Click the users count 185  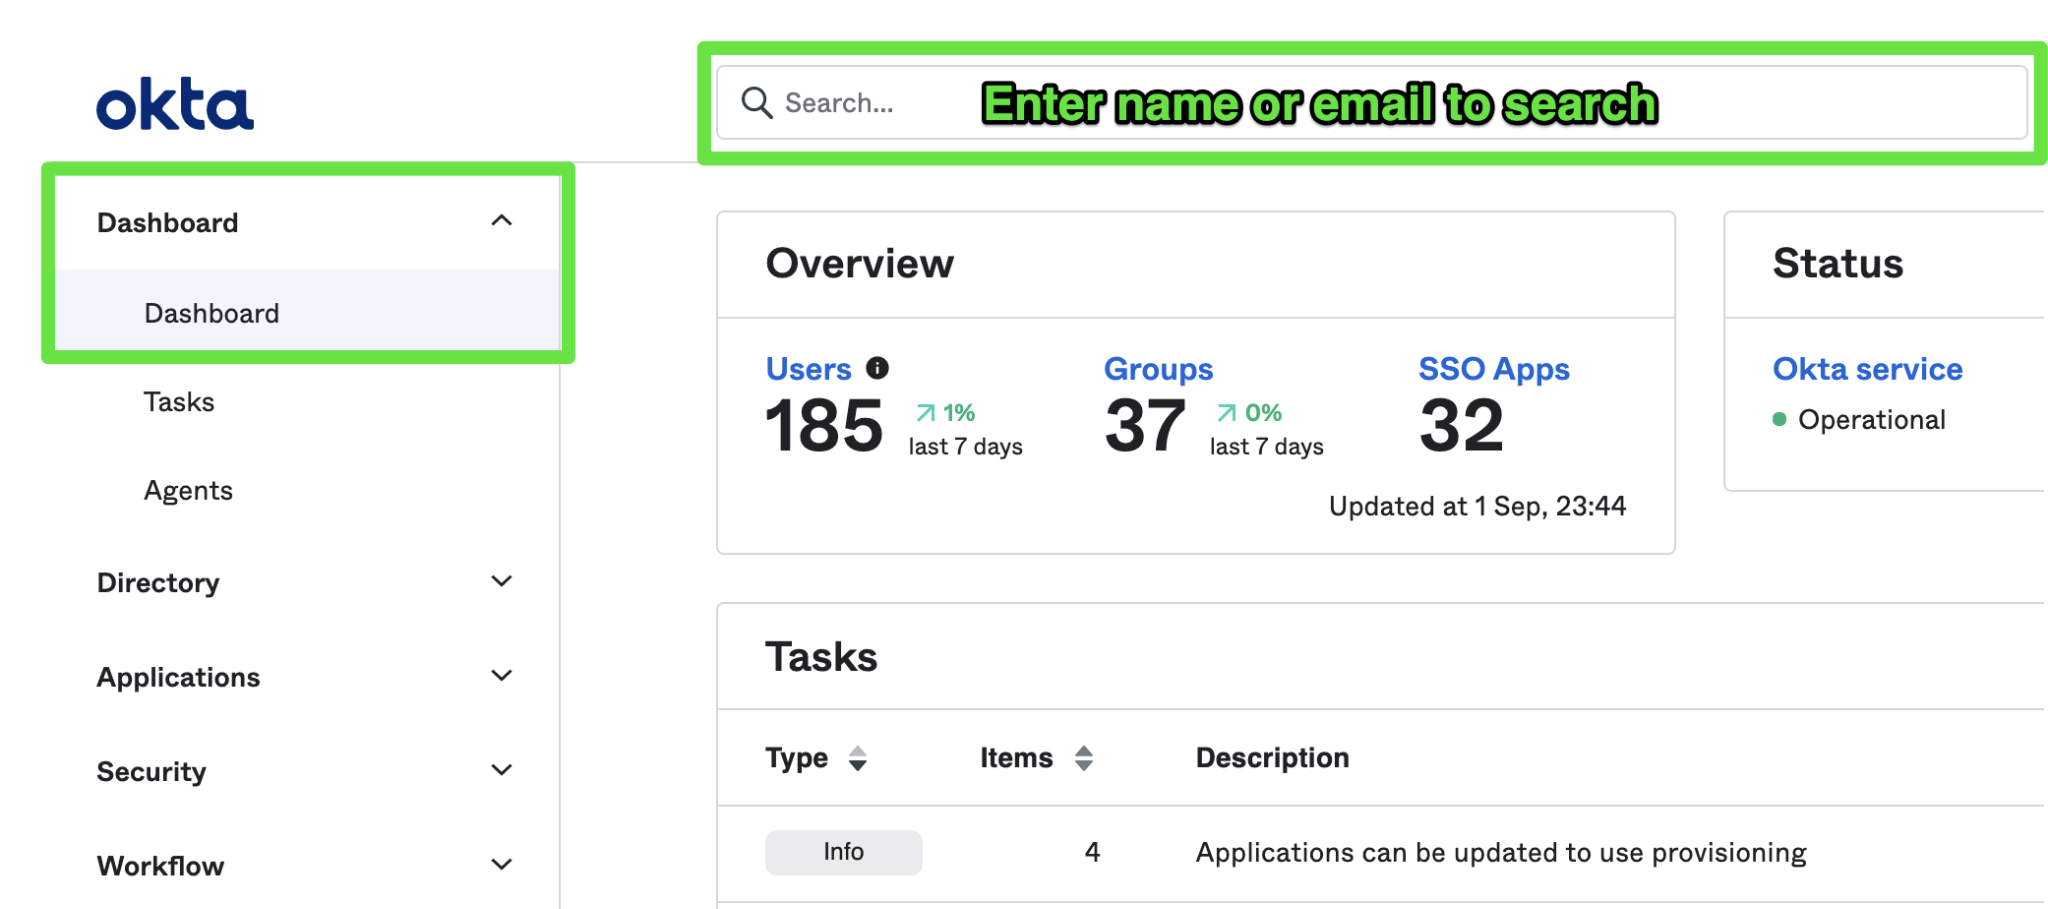tap(824, 426)
